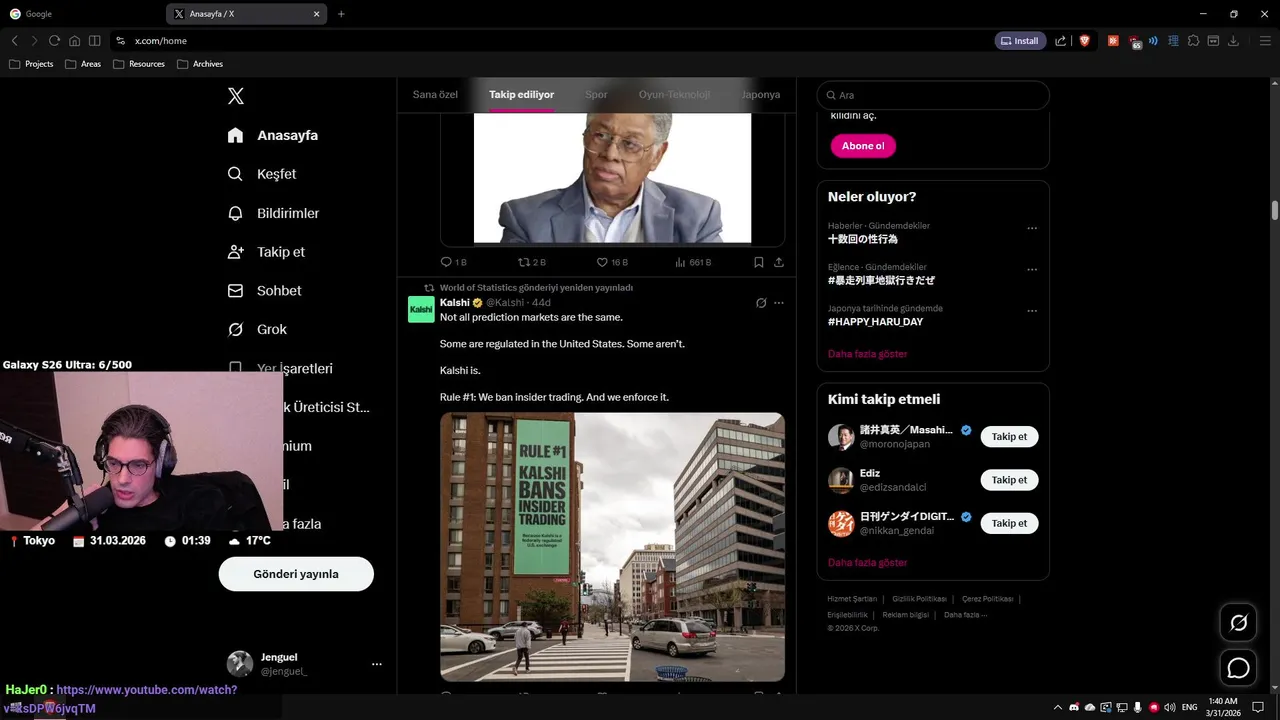
Task: Follow @moronojapan account
Action: click(1009, 437)
